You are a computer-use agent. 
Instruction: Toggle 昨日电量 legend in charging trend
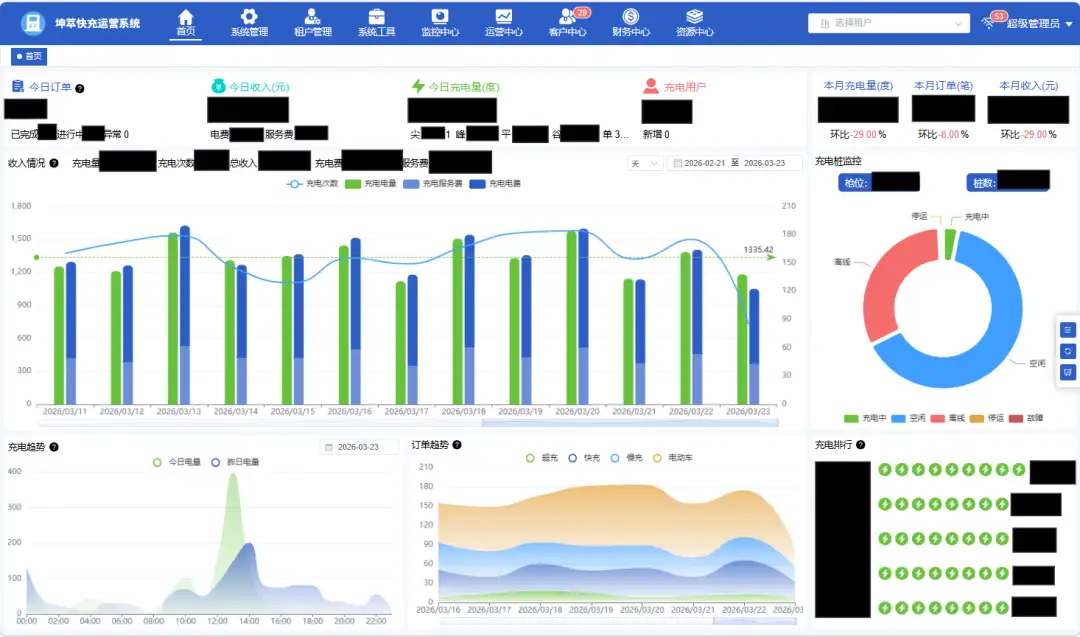point(235,462)
